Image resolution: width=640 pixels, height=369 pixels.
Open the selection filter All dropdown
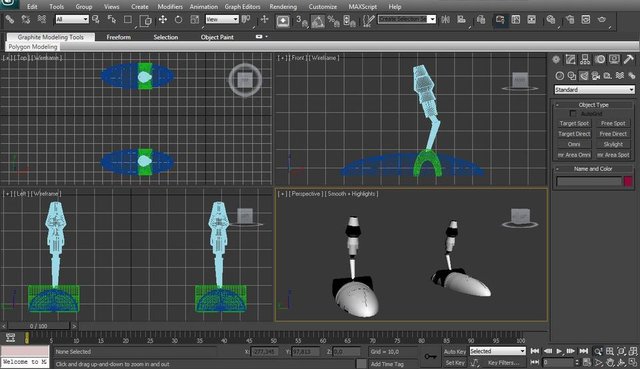72,19
